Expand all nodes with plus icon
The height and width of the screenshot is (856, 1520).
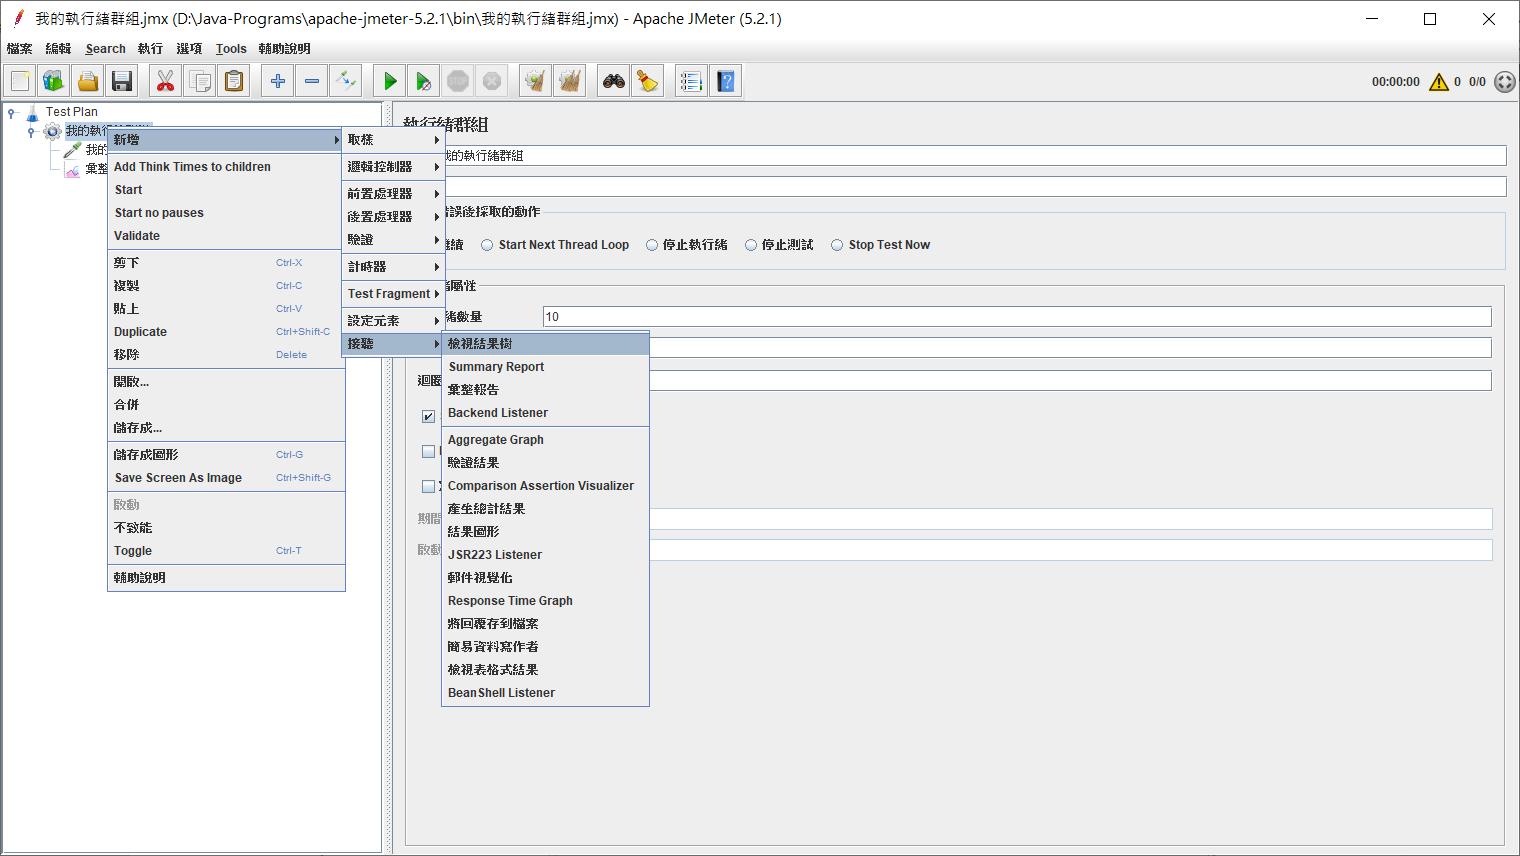[278, 81]
